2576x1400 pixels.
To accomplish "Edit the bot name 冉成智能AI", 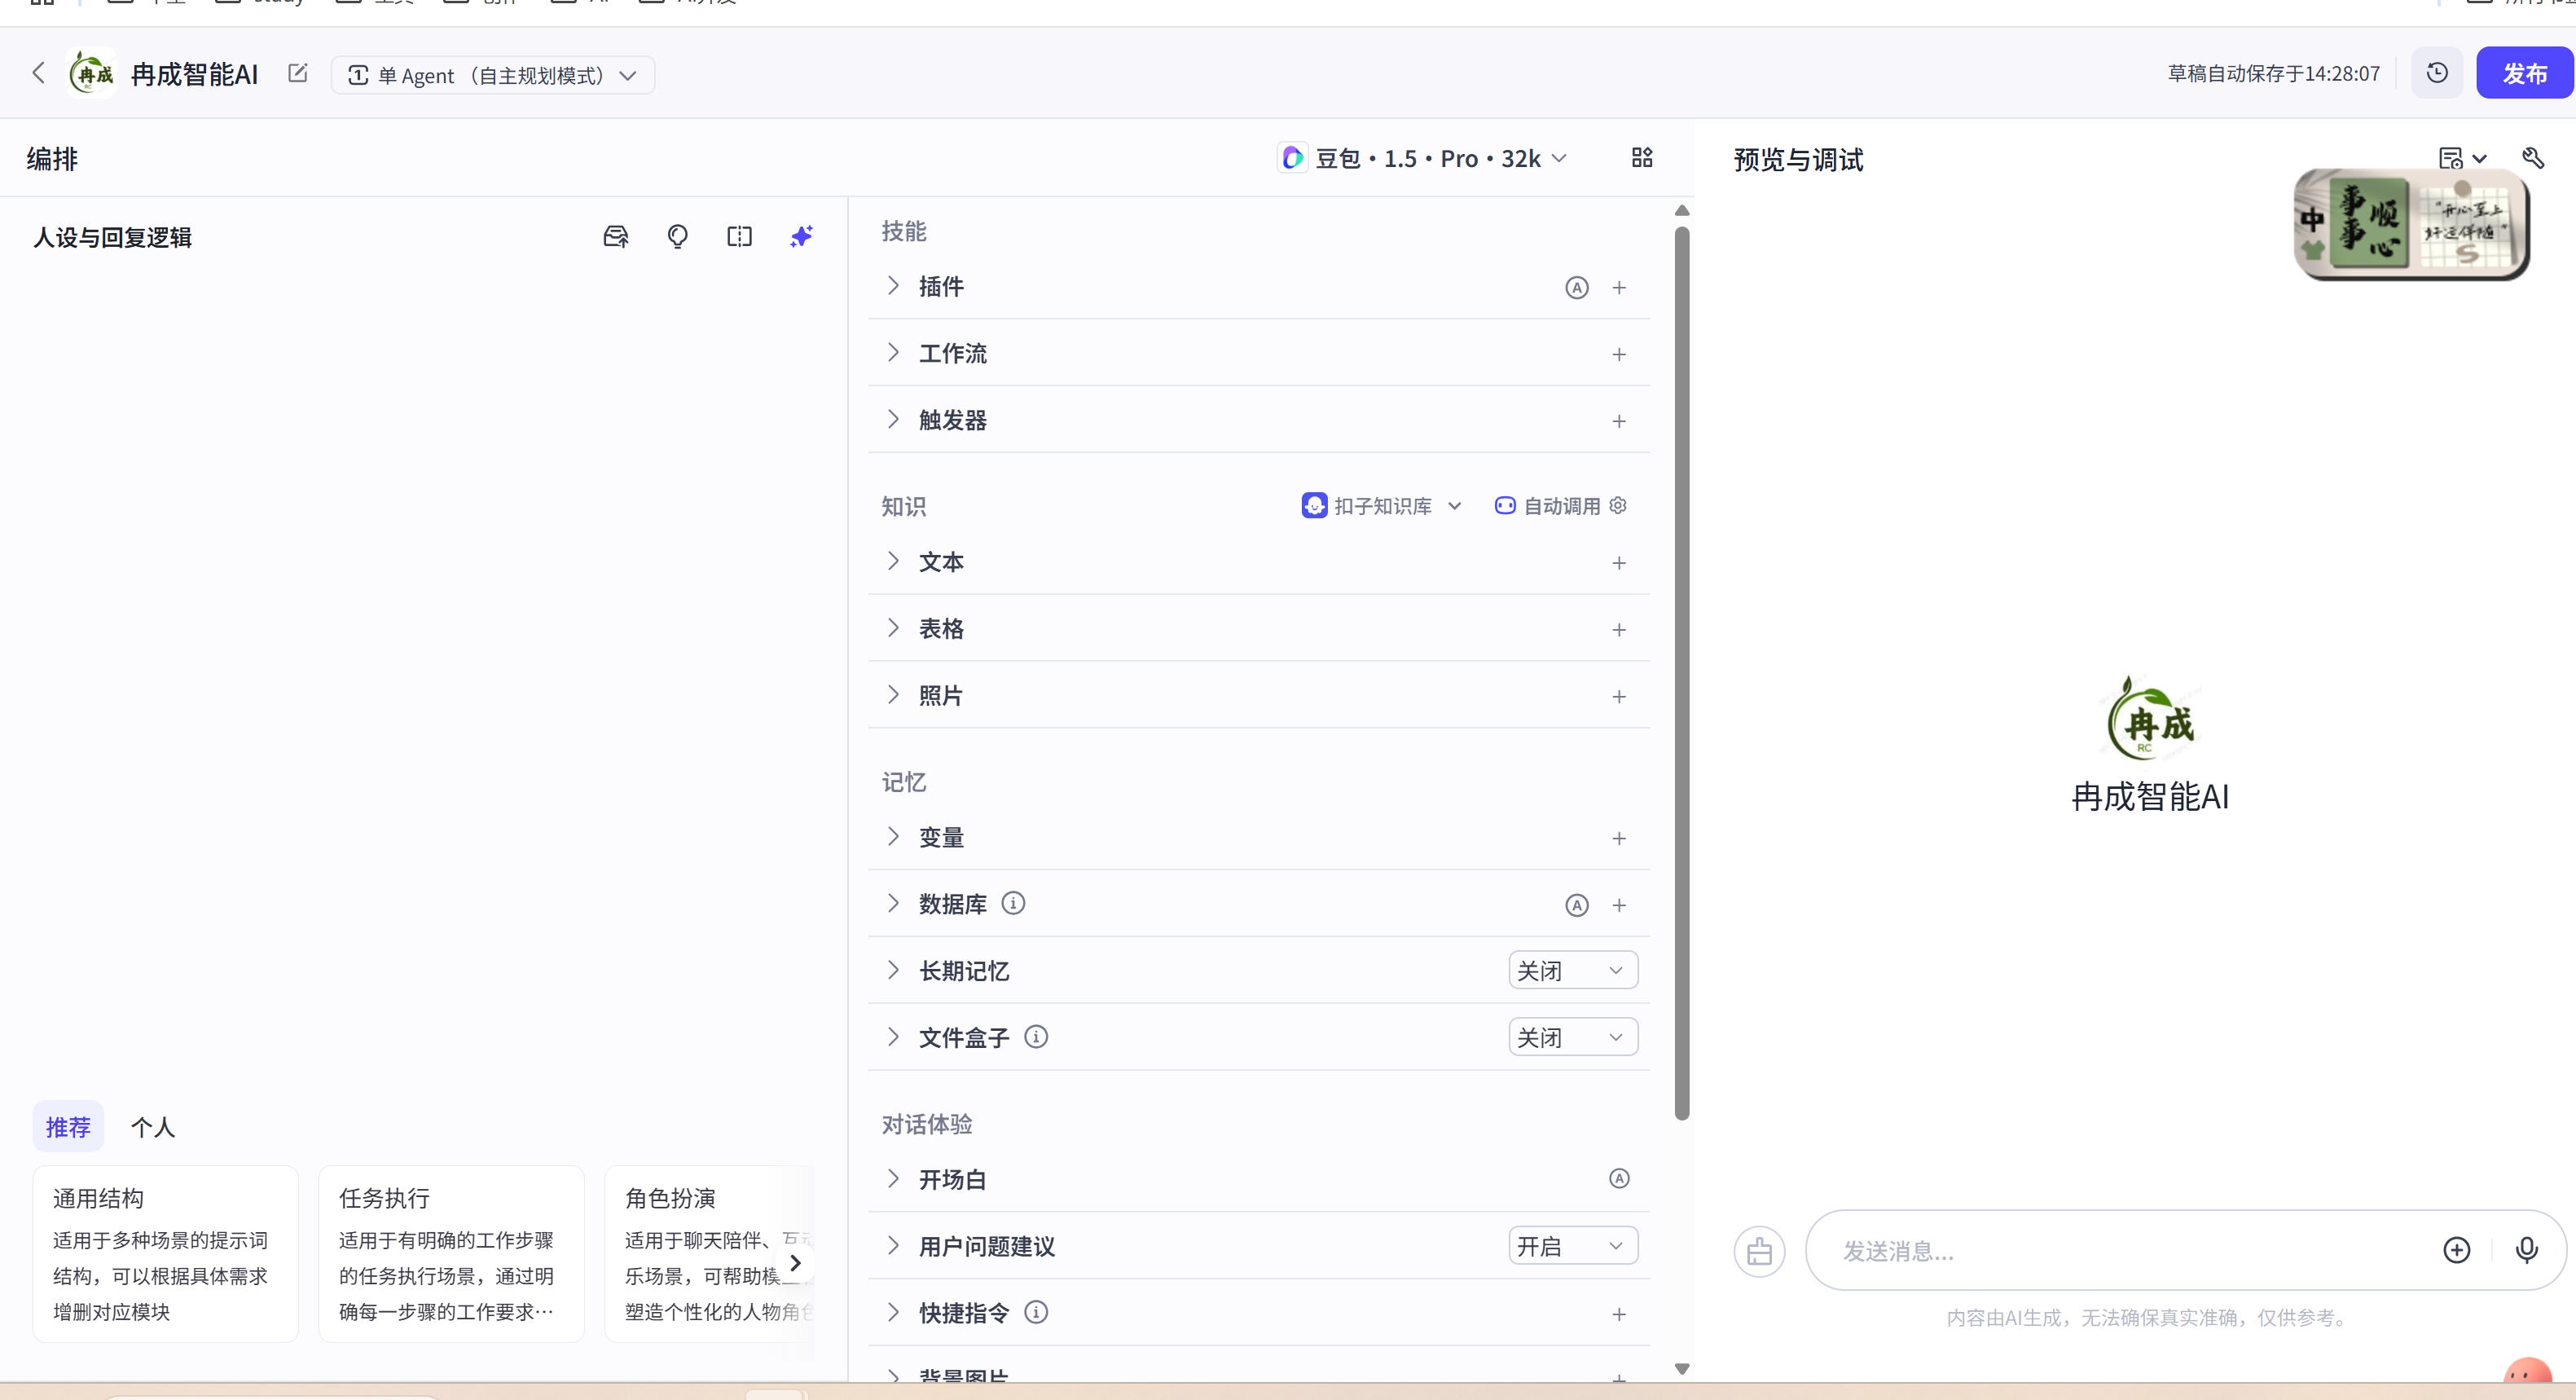I will [x=297, y=73].
